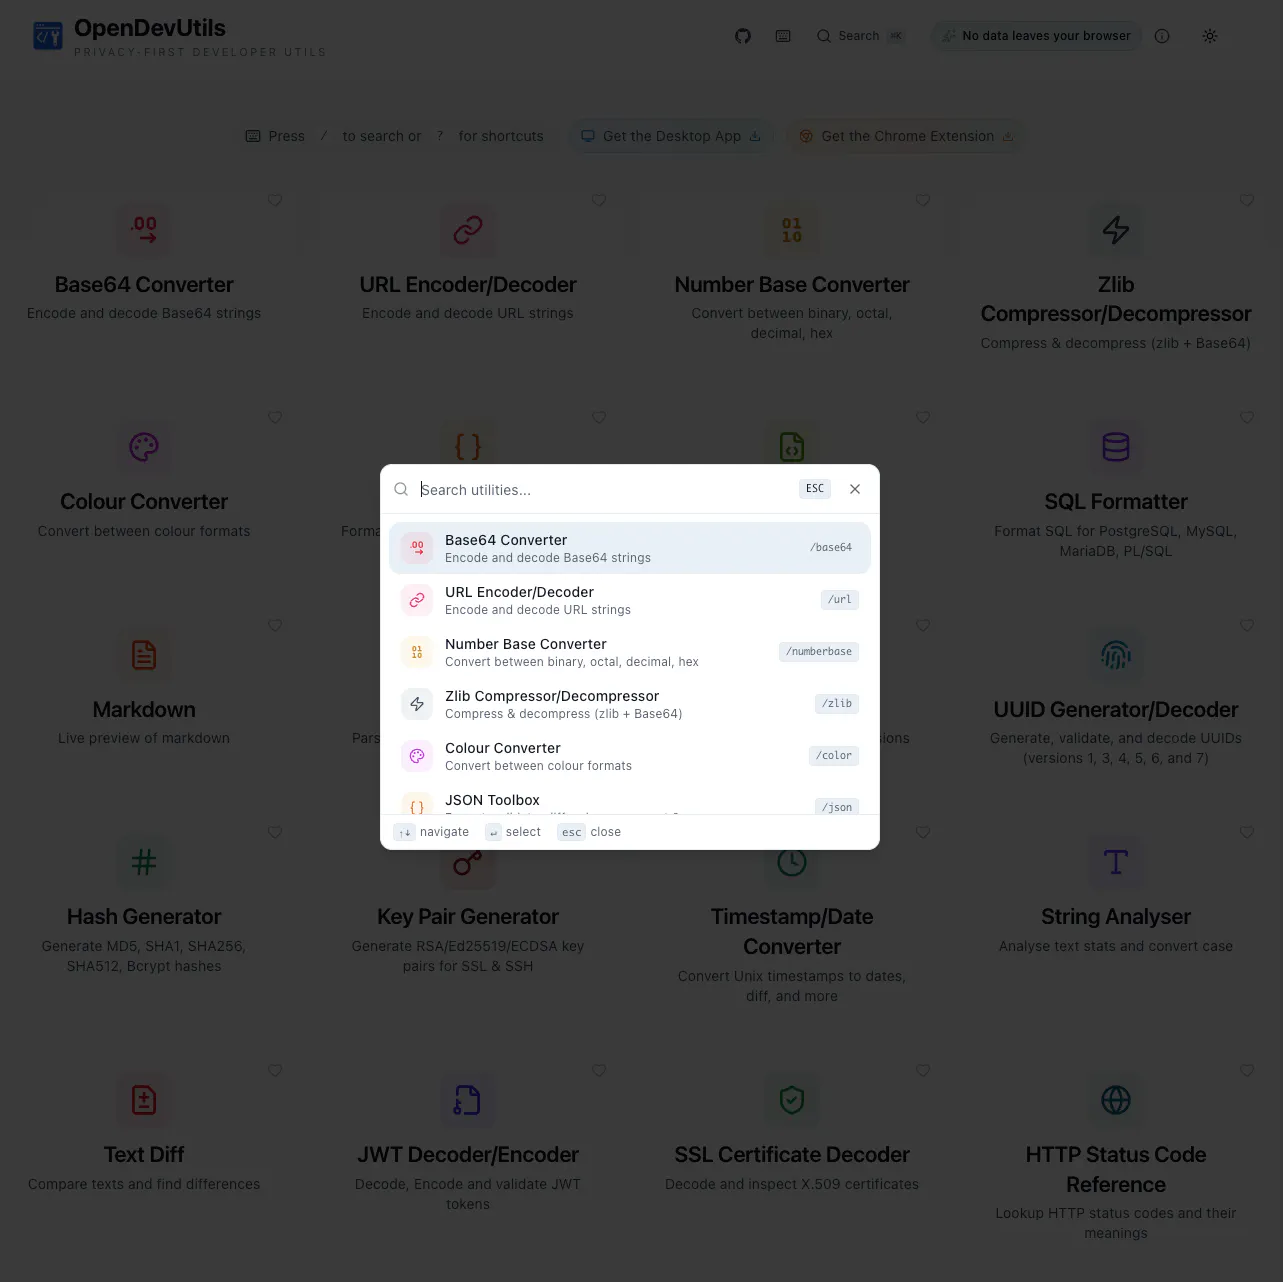Click the 'Analyse text stats and convert case' description
The width and height of the screenshot is (1283, 1282).
1116,946
